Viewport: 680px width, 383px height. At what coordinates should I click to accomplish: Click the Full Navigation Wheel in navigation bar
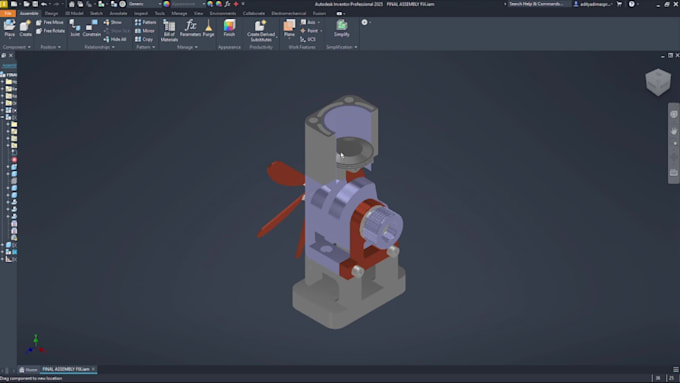click(674, 114)
